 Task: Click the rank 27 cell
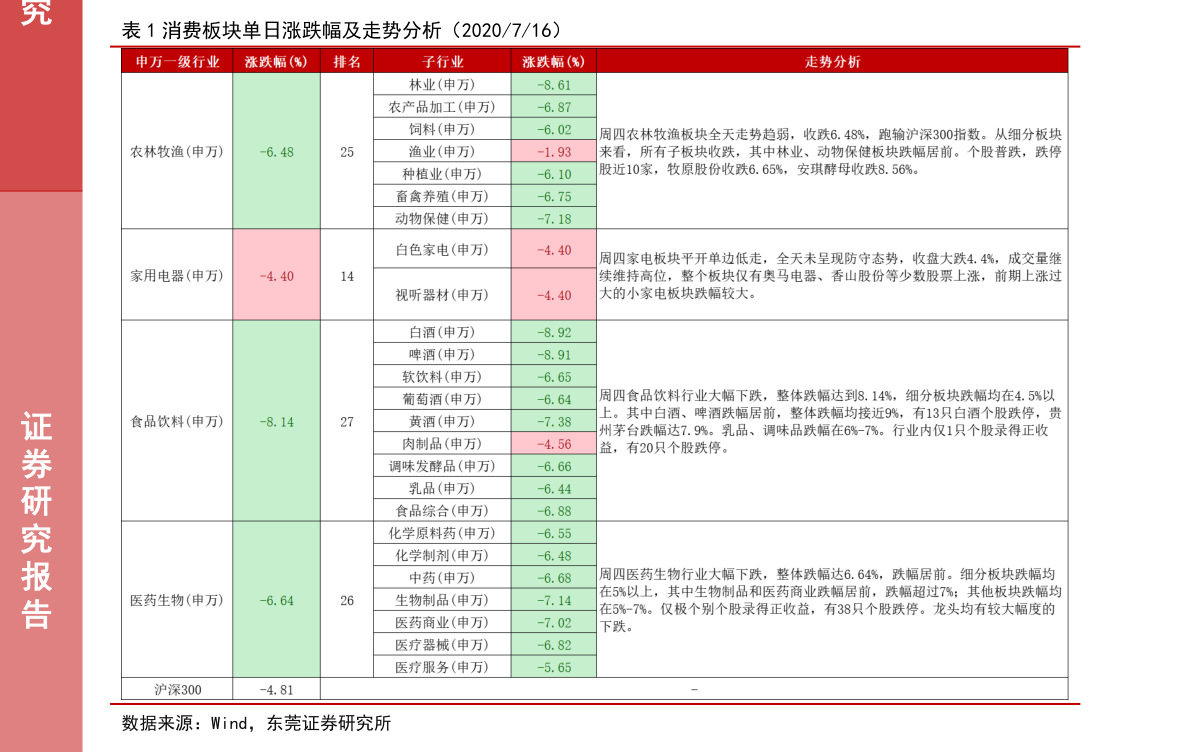[347, 421]
